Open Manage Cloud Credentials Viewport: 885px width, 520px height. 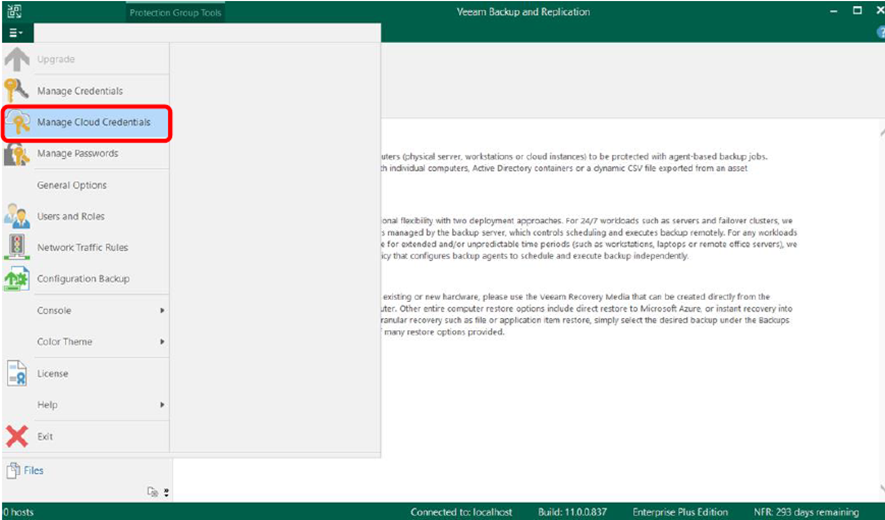pyautogui.click(x=85, y=122)
